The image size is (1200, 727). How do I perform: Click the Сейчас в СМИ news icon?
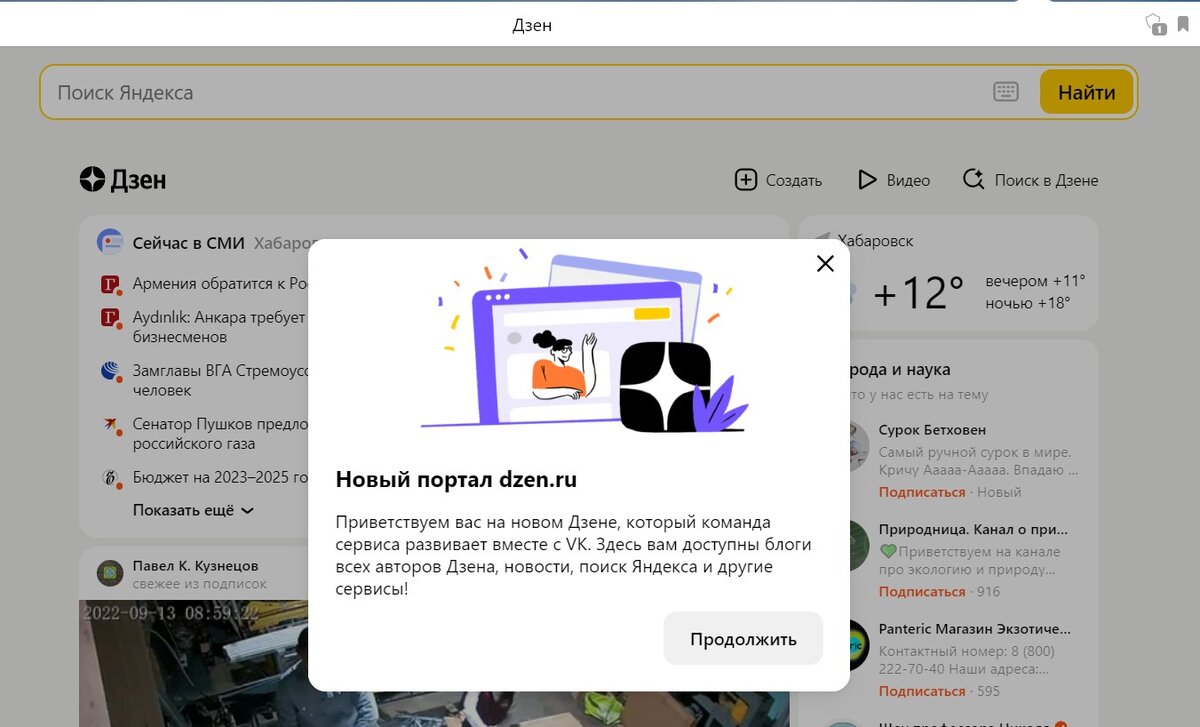click(x=109, y=242)
